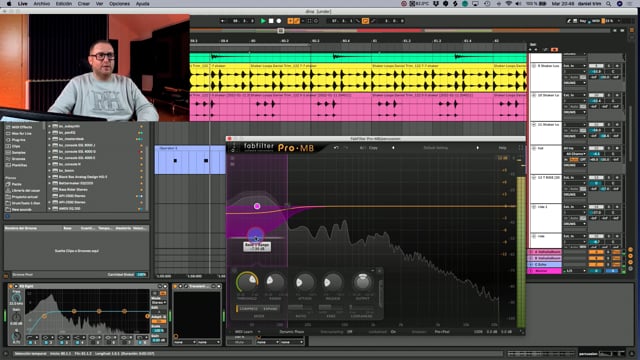Viewport: 640px width, 360px height.
Task: Adjust the Pro-MB Threshold knob
Action: [247, 282]
